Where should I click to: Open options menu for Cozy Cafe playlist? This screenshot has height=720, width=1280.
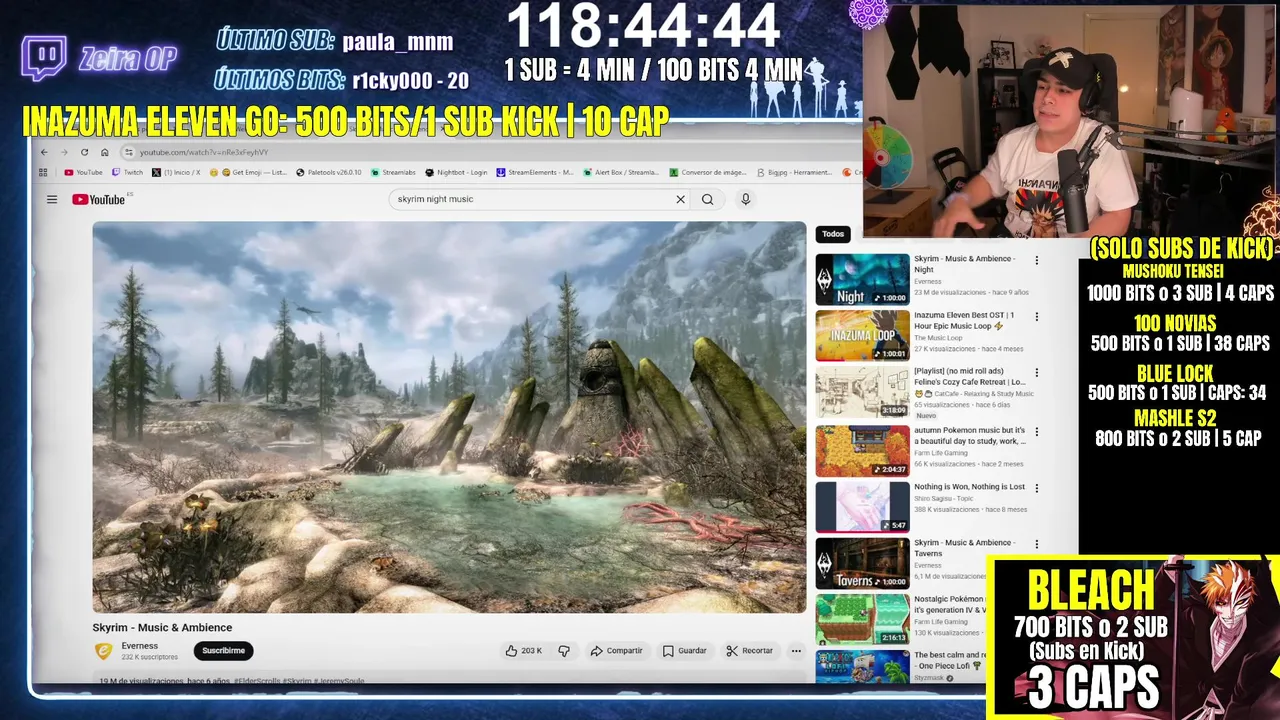click(x=1036, y=372)
